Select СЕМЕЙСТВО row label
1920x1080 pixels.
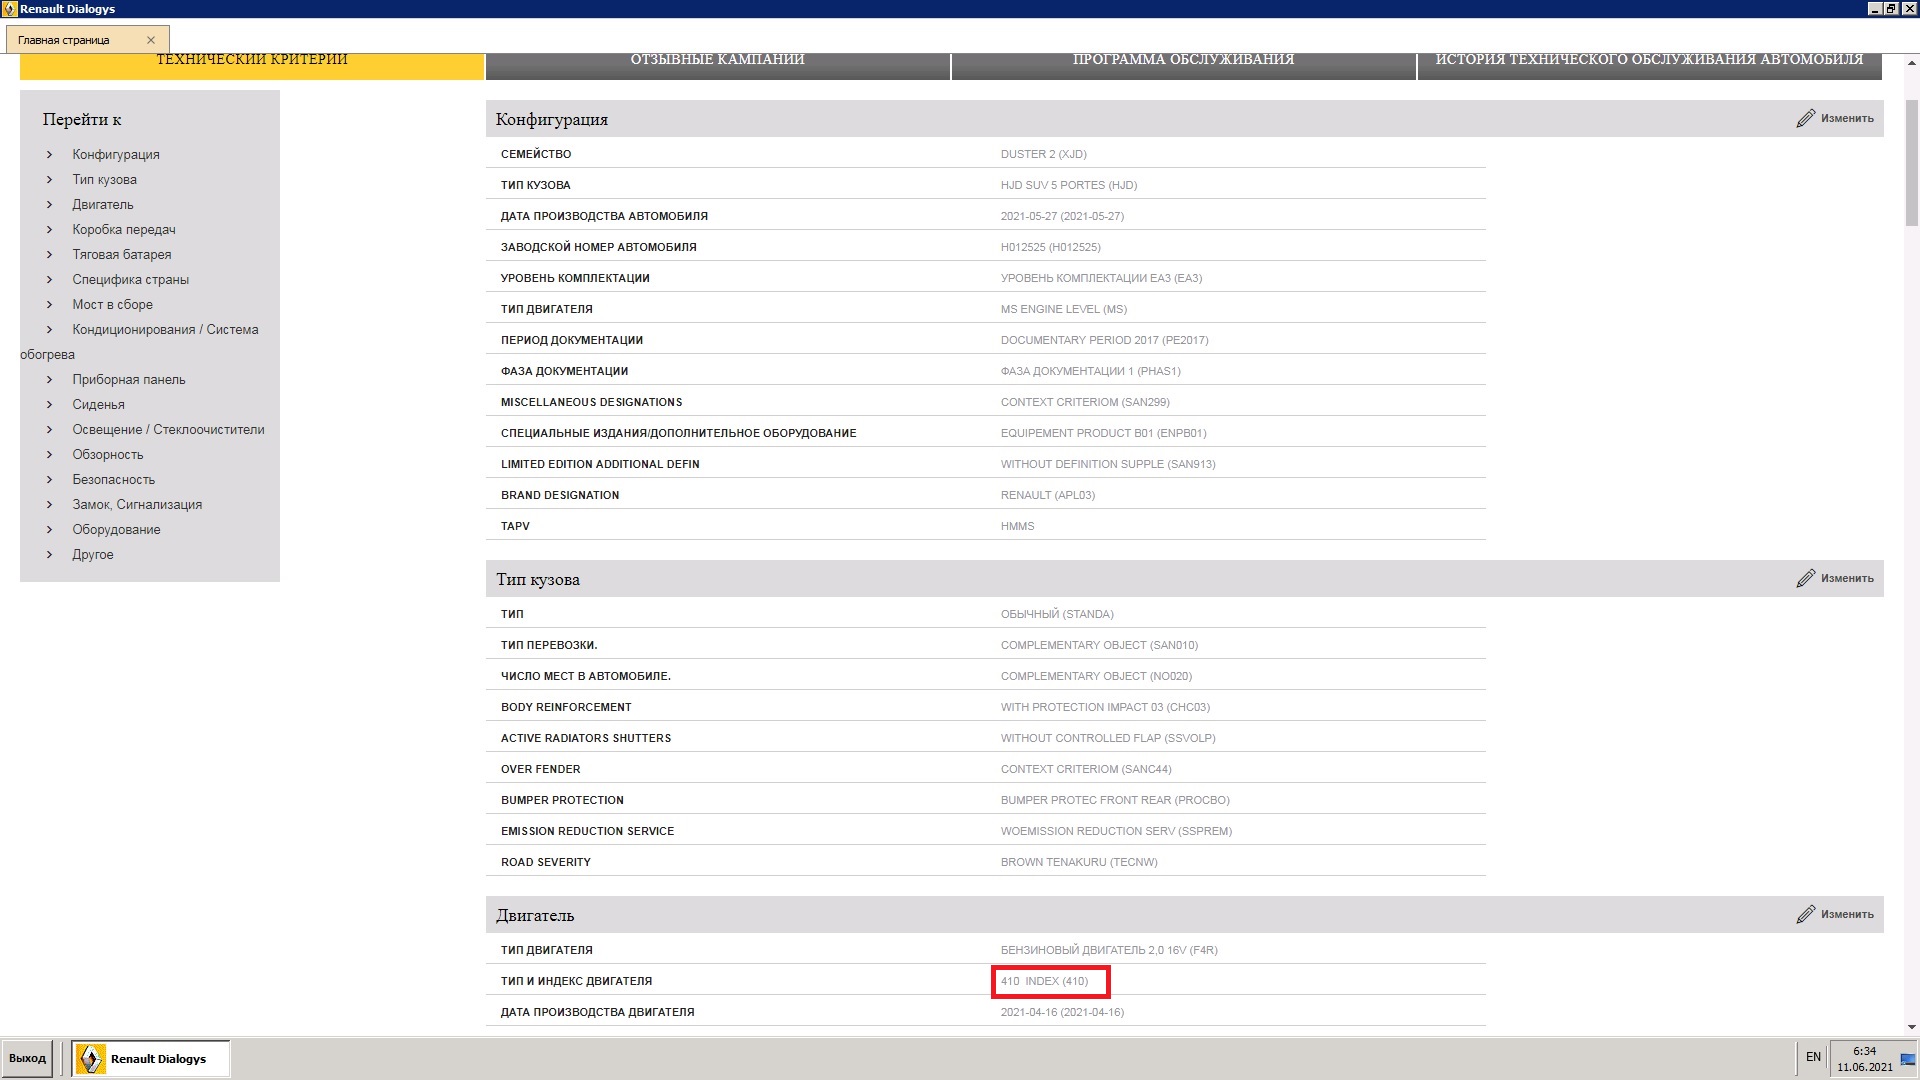coord(536,154)
